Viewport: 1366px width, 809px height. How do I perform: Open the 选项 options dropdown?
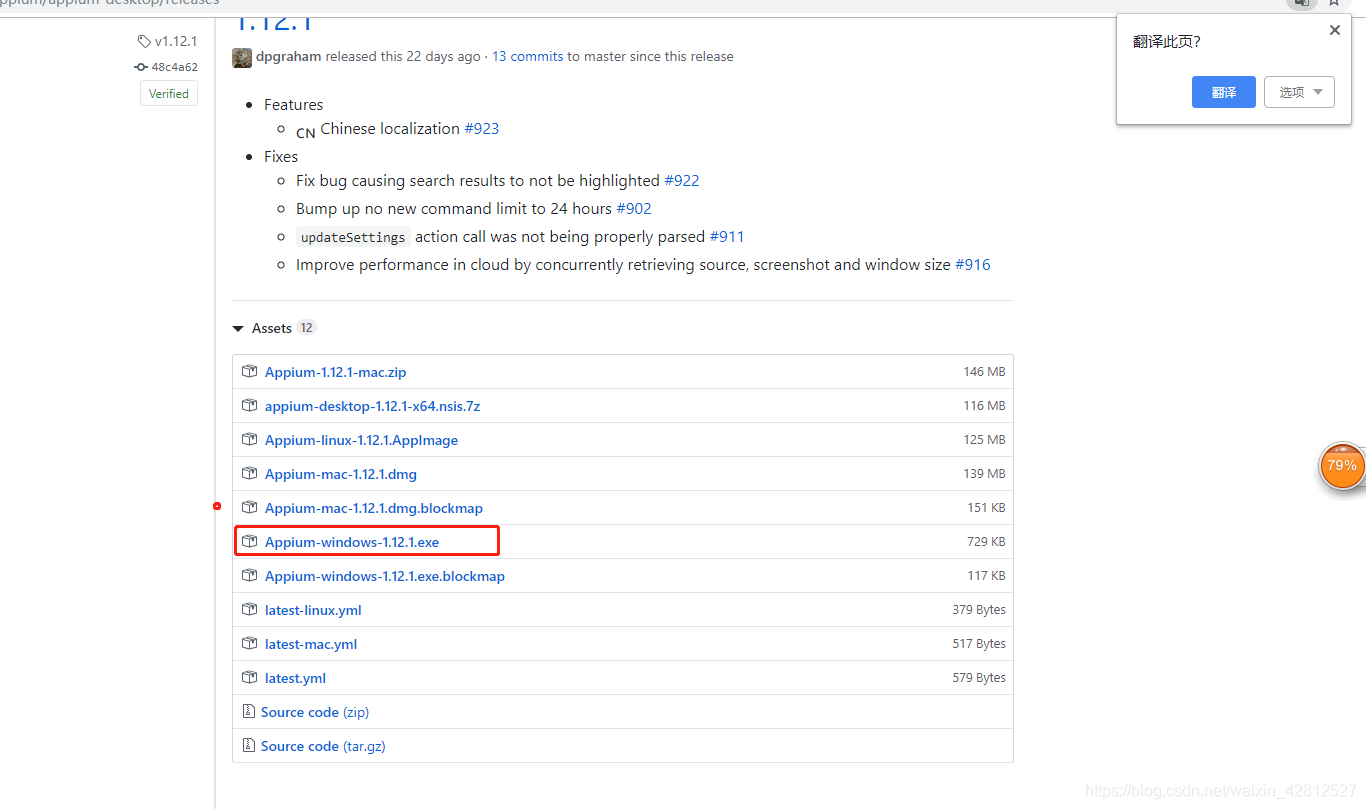(1299, 92)
